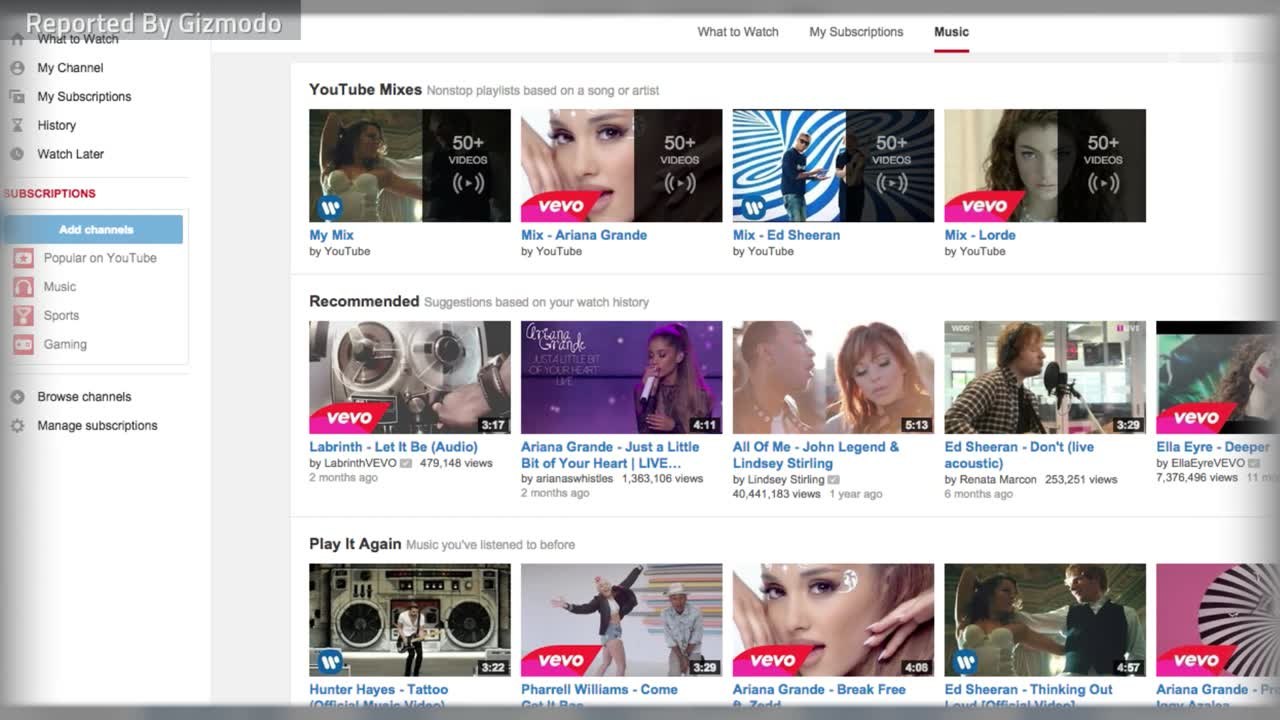Image resolution: width=1280 pixels, height=720 pixels.
Task: Play the Labrinth Let It Be thumbnail
Action: click(410, 377)
